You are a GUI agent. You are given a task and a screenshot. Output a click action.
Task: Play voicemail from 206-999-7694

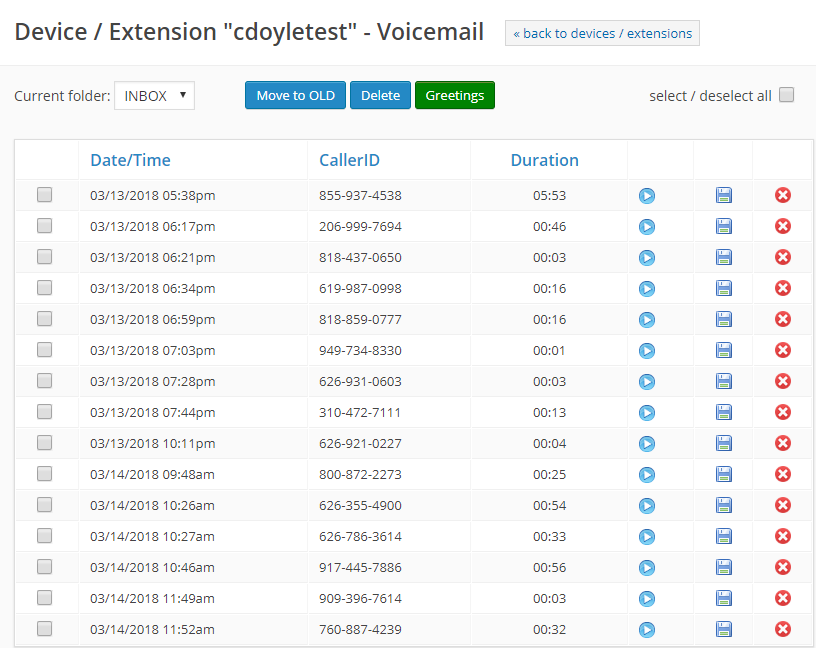click(x=646, y=227)
